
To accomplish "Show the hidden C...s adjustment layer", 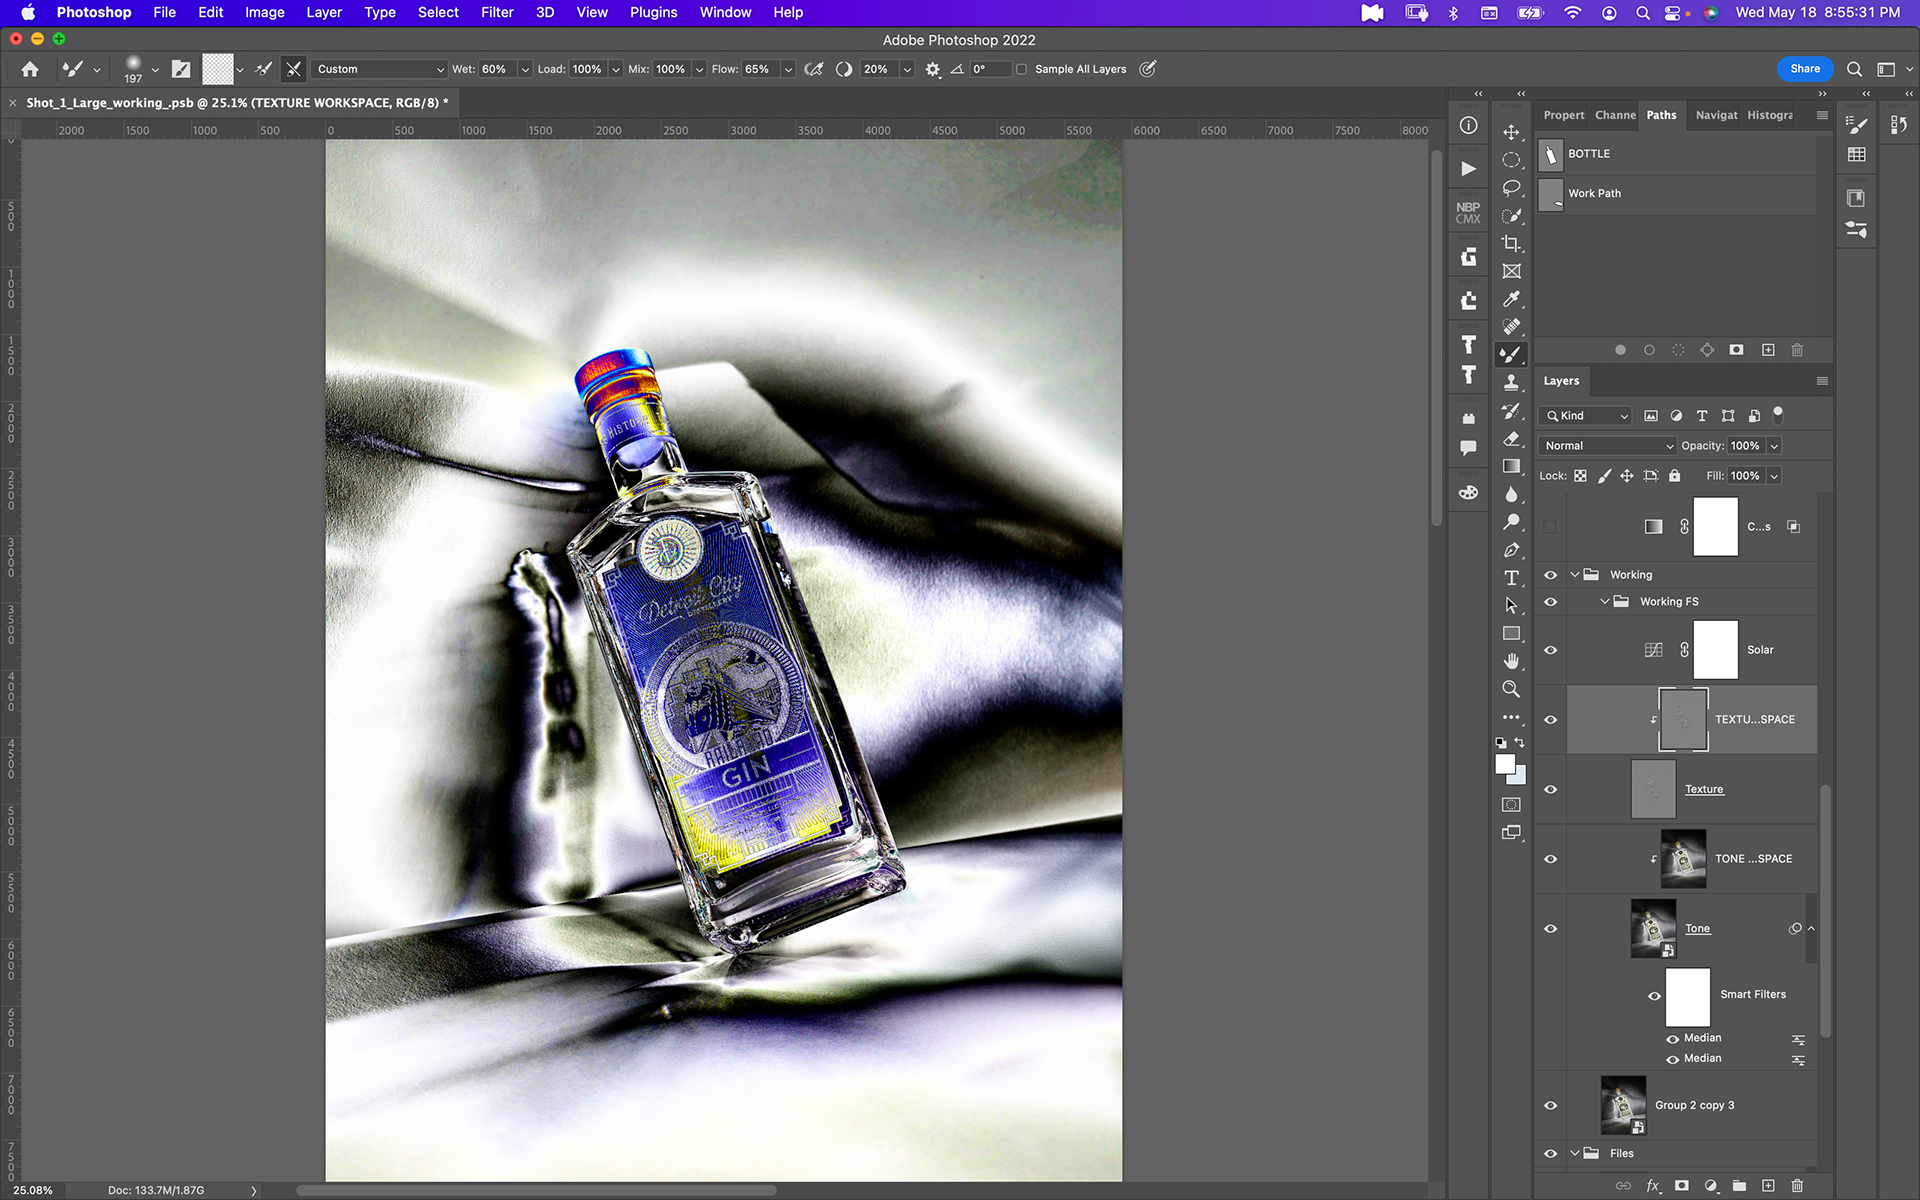I will pos(1550,527).
